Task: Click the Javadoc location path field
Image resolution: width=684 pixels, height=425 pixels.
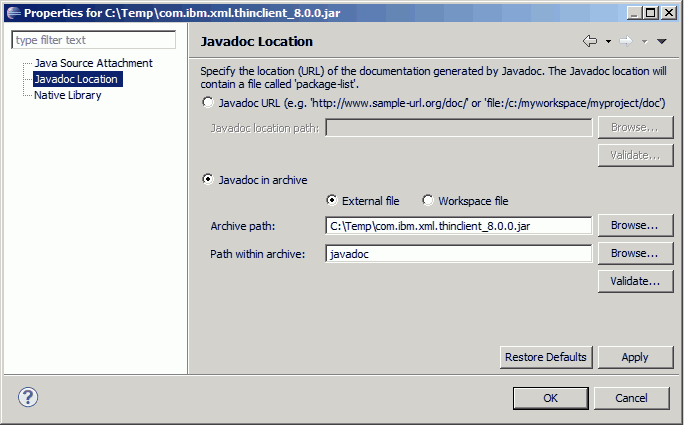Action: [458, 128]
